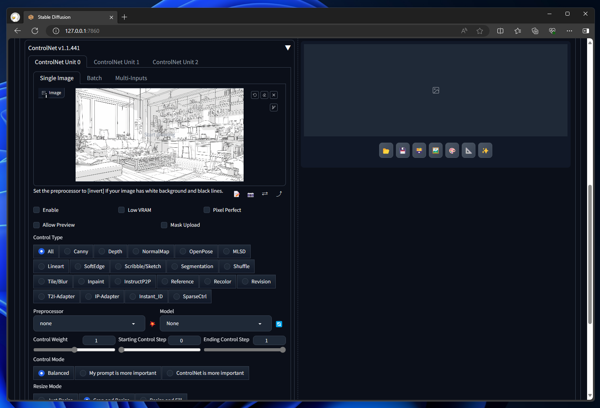Select the Canny control type

click(x=76, y=251)
